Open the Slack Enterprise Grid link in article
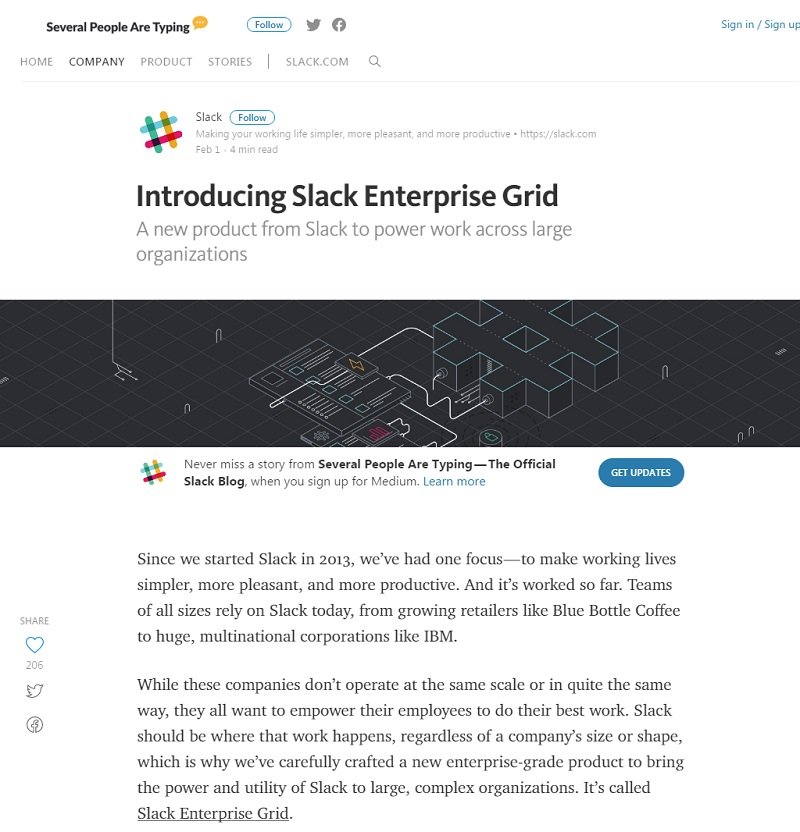The image size is (800, 832). point(213,813)
